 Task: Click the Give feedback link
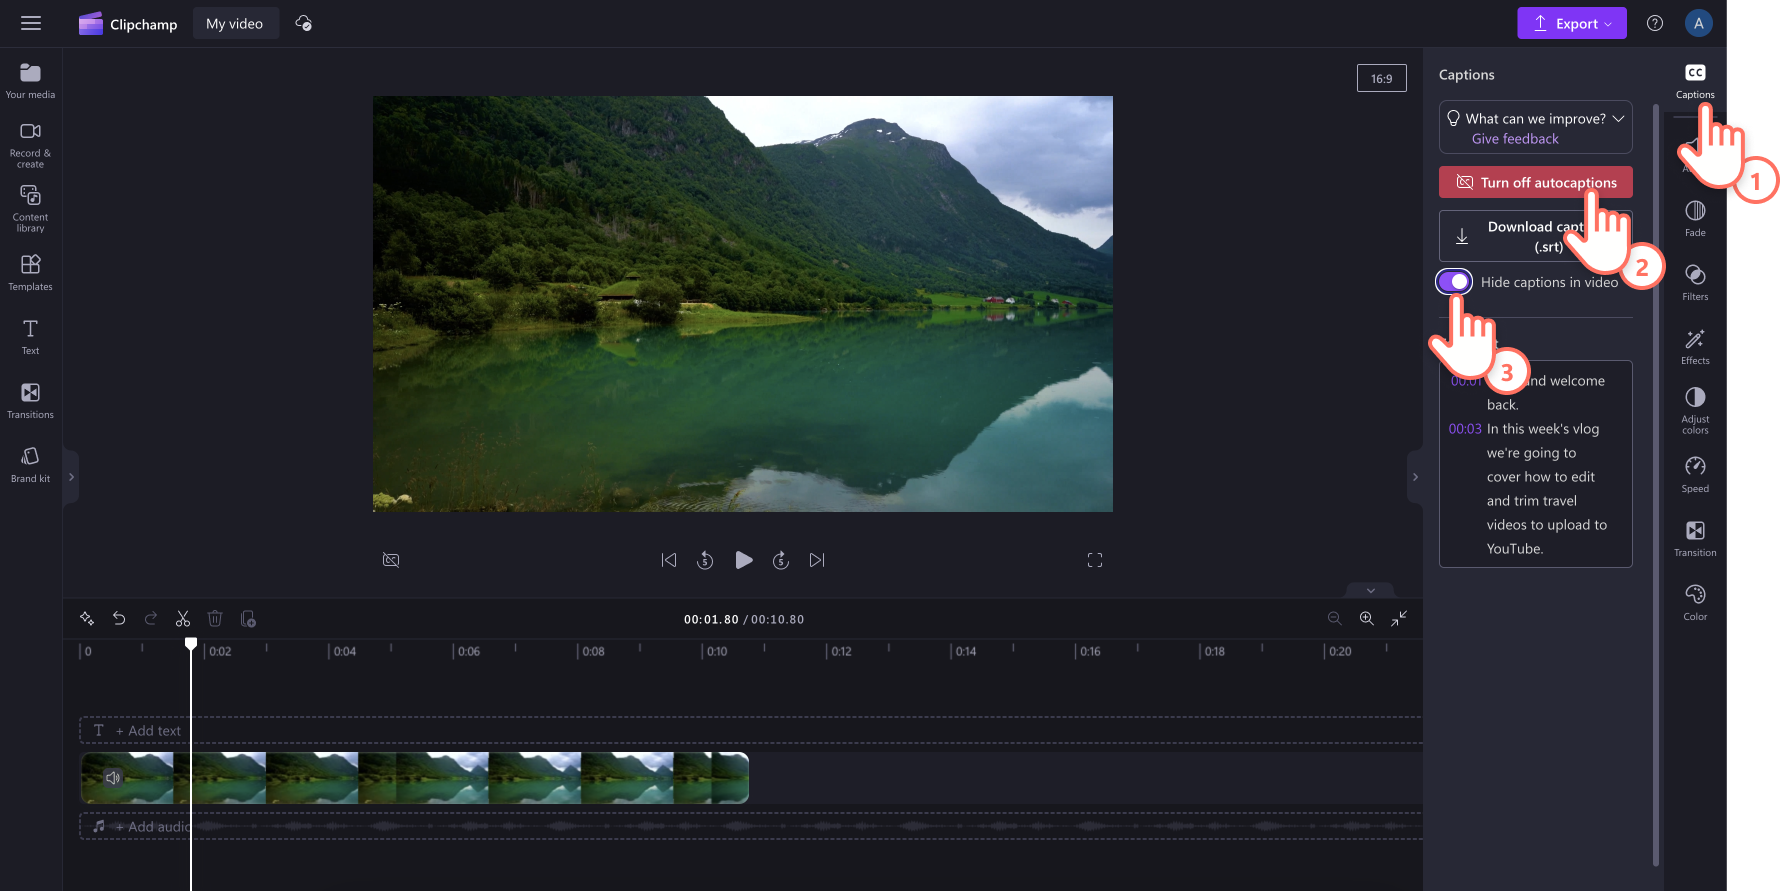tap(1515, 139)
